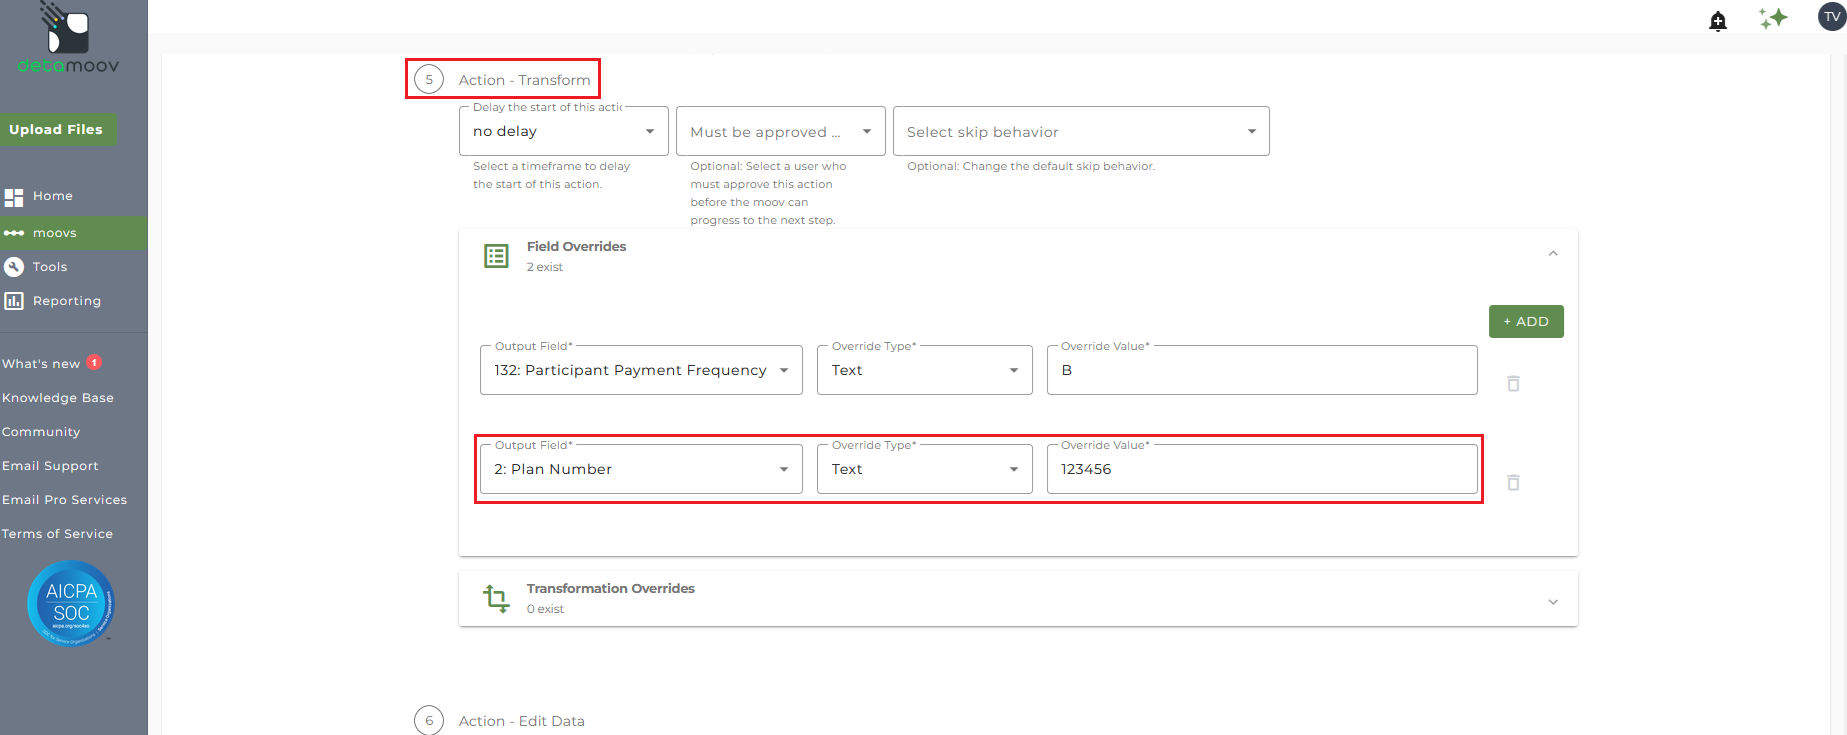Delete the Participant Payment Frequency override row
Screen dimensions: 1847x735
(x=1514, y=384)
